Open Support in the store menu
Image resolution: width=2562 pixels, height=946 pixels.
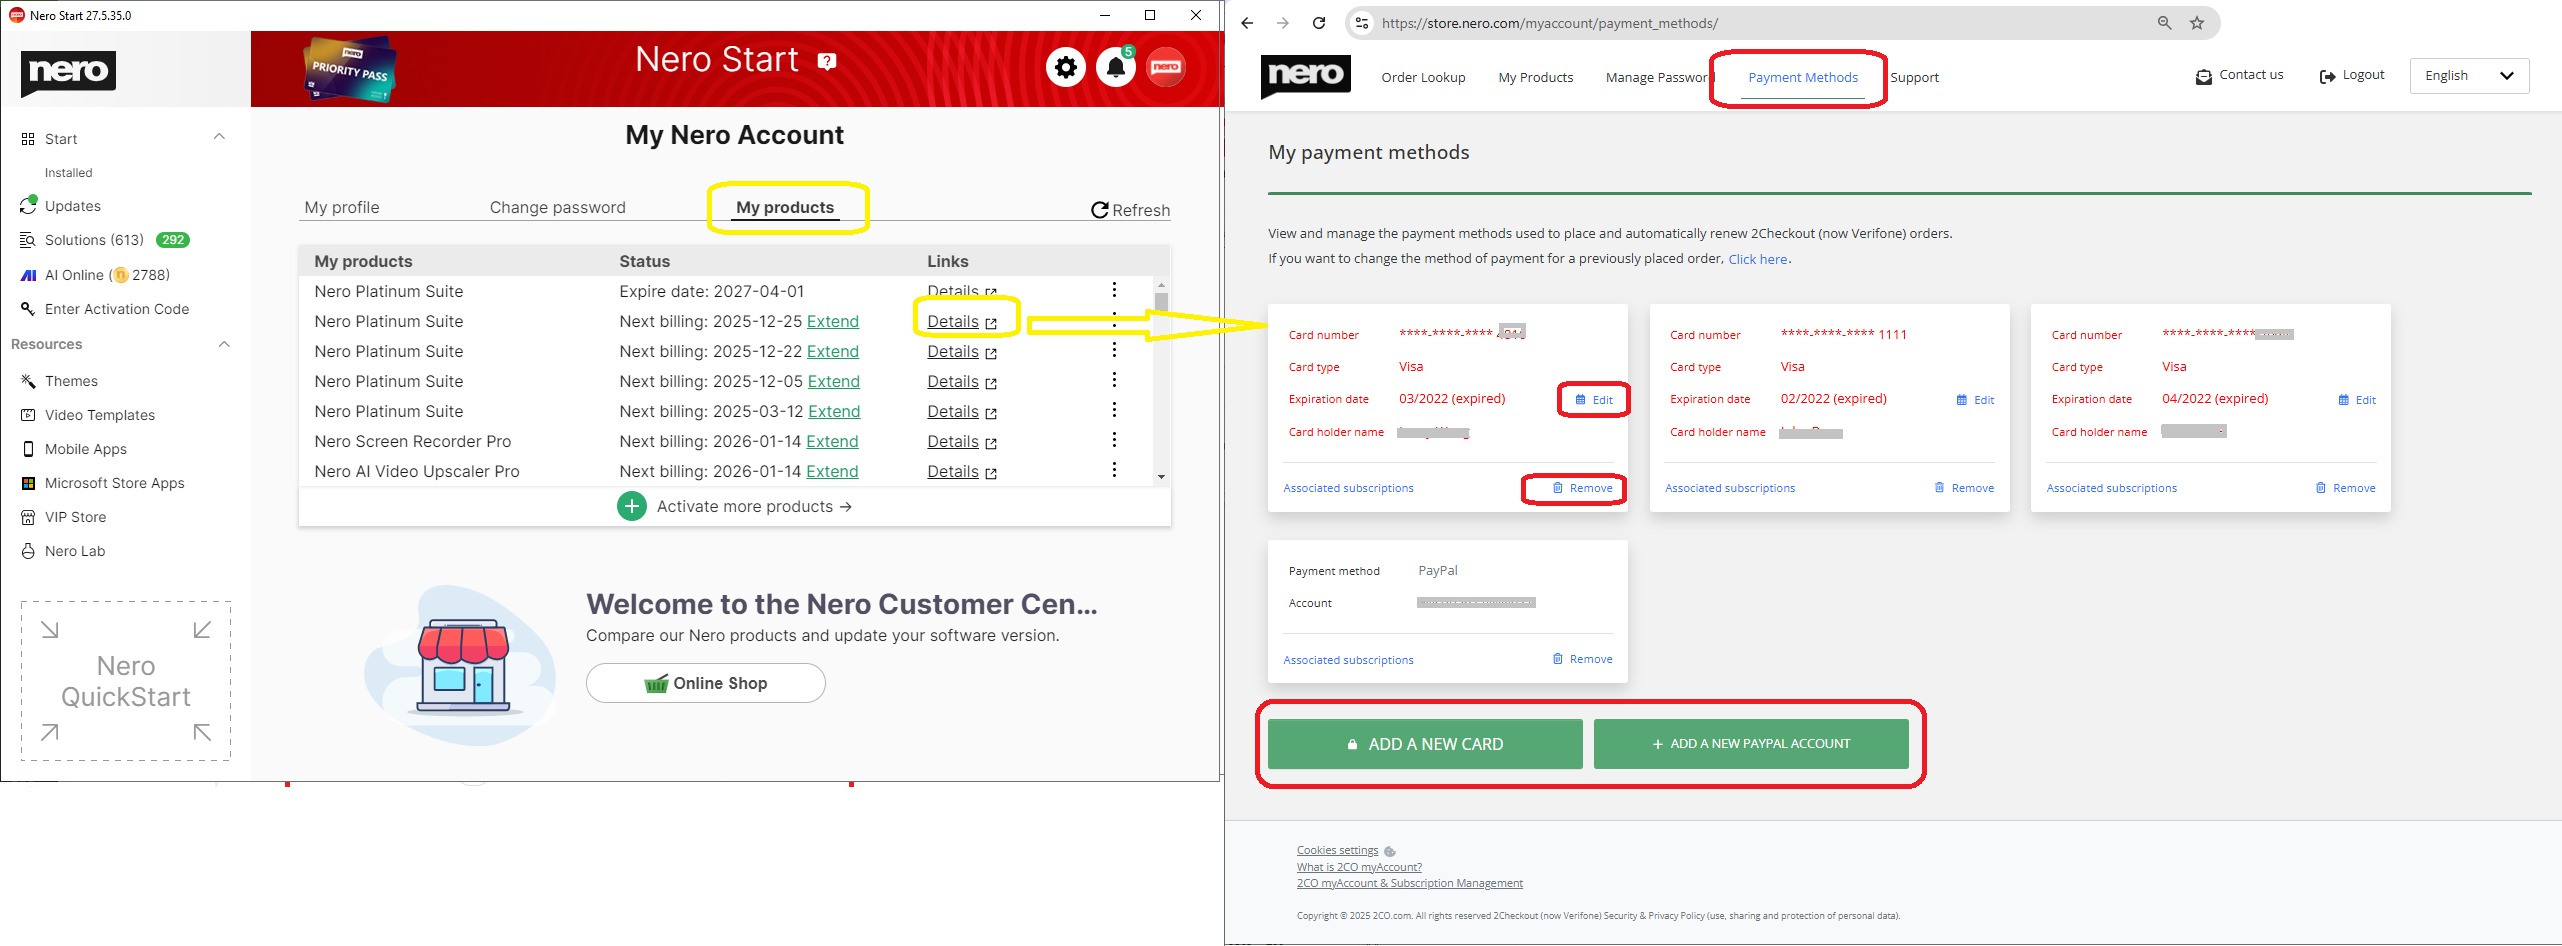coord(1914,78)
